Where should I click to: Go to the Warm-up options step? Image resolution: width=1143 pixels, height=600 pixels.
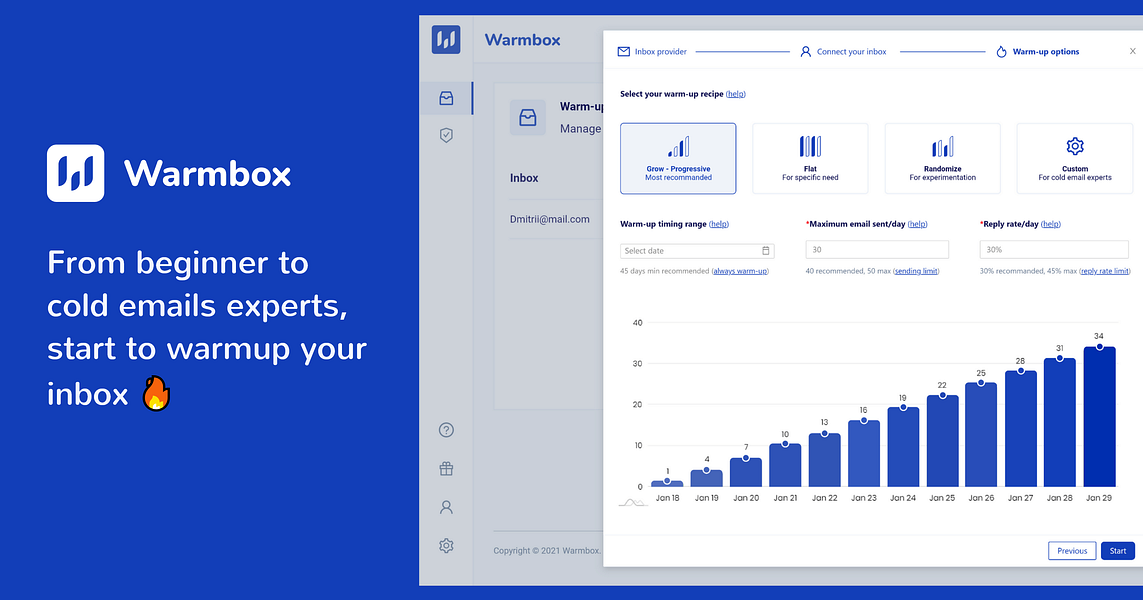coord(1044,51)
